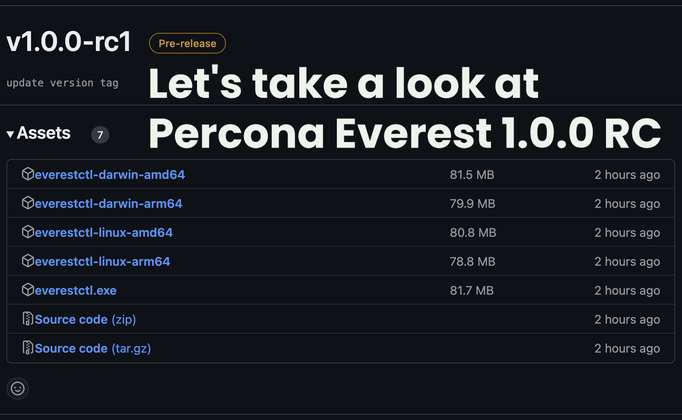Image resolution: width=682 pixels, height=420 pixels.
Task: Click the package icon beside everestctl-darwin-arm64
Action: coord(28,203)
